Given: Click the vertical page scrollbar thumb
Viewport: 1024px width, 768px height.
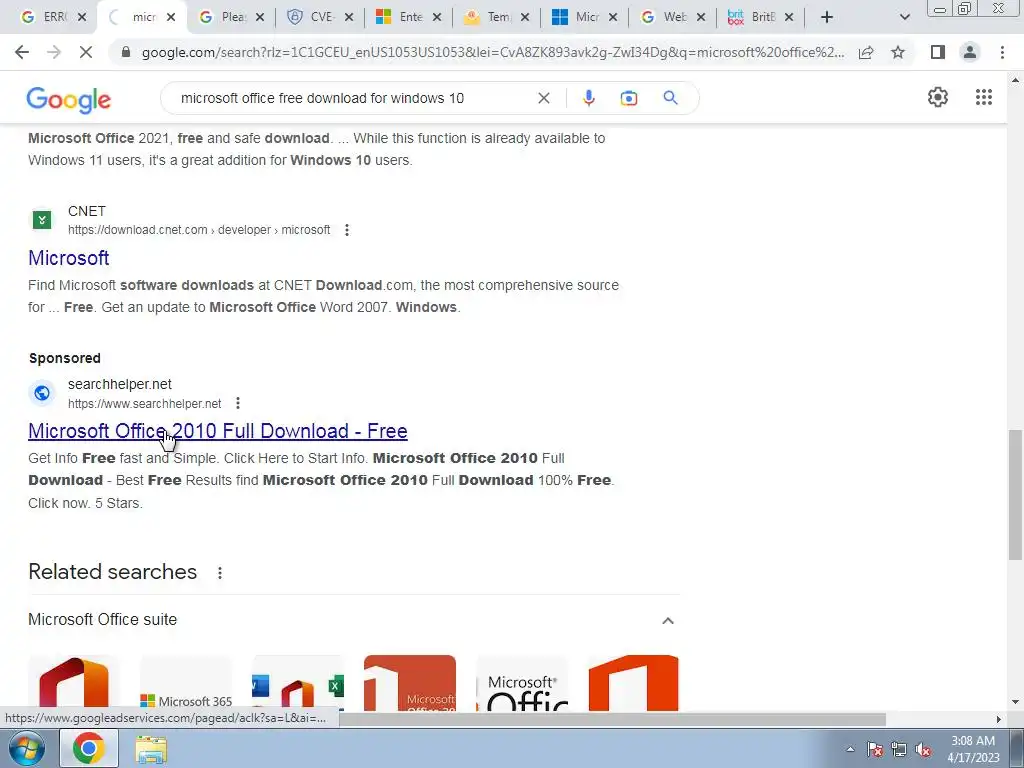Looking at the screenshot, I should click(1015, 494).
